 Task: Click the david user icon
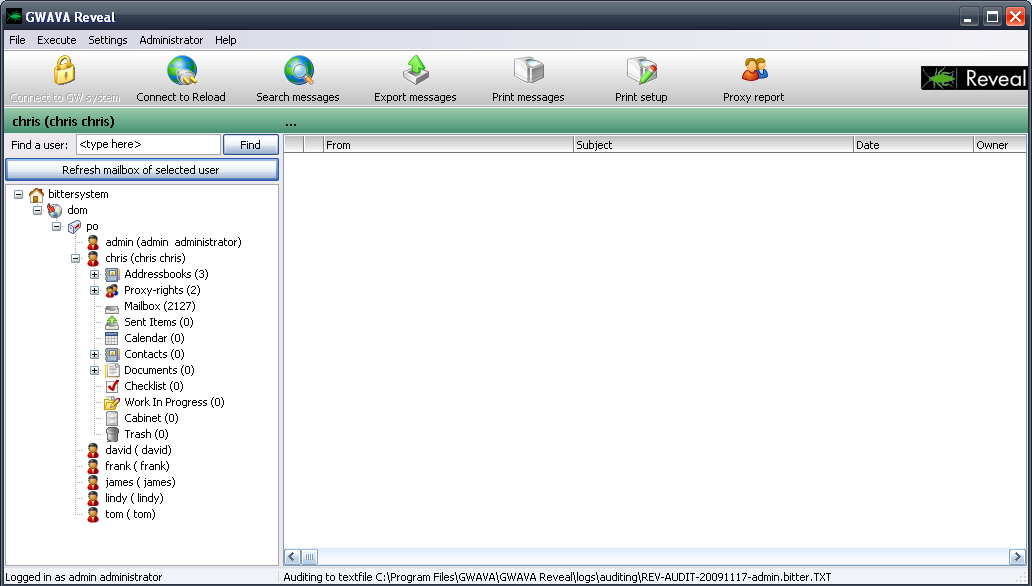click(93, 450)
